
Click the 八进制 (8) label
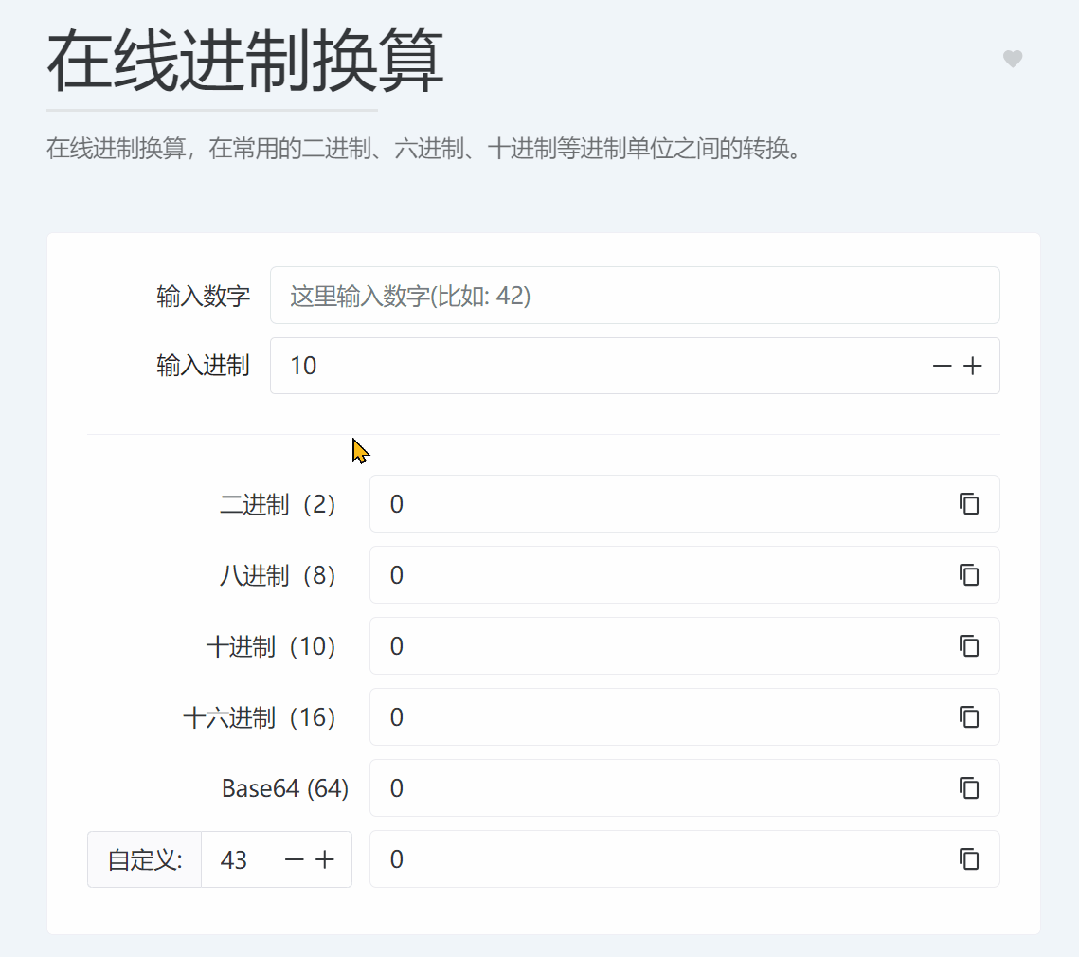pos(278,575)
